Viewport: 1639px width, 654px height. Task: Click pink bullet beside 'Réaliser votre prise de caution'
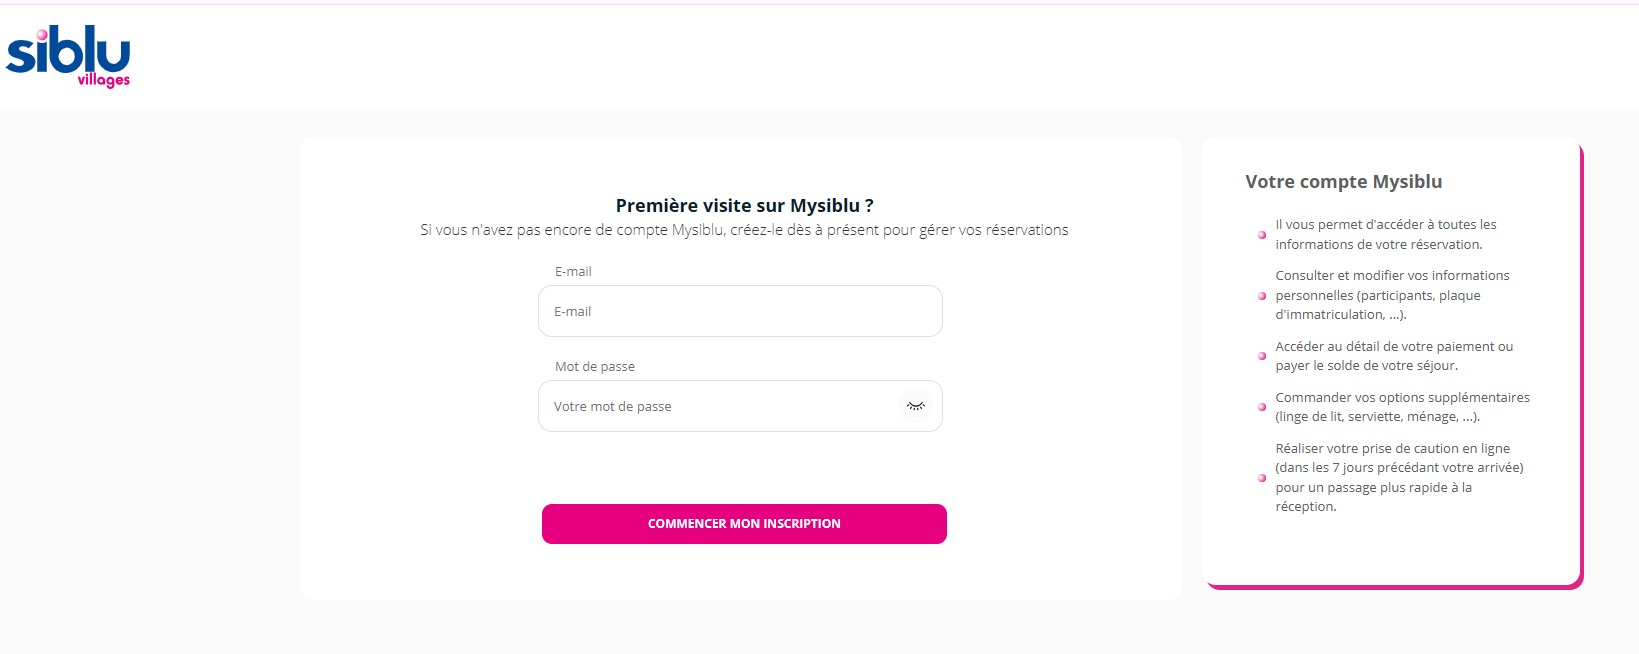tap(1262, 478)
